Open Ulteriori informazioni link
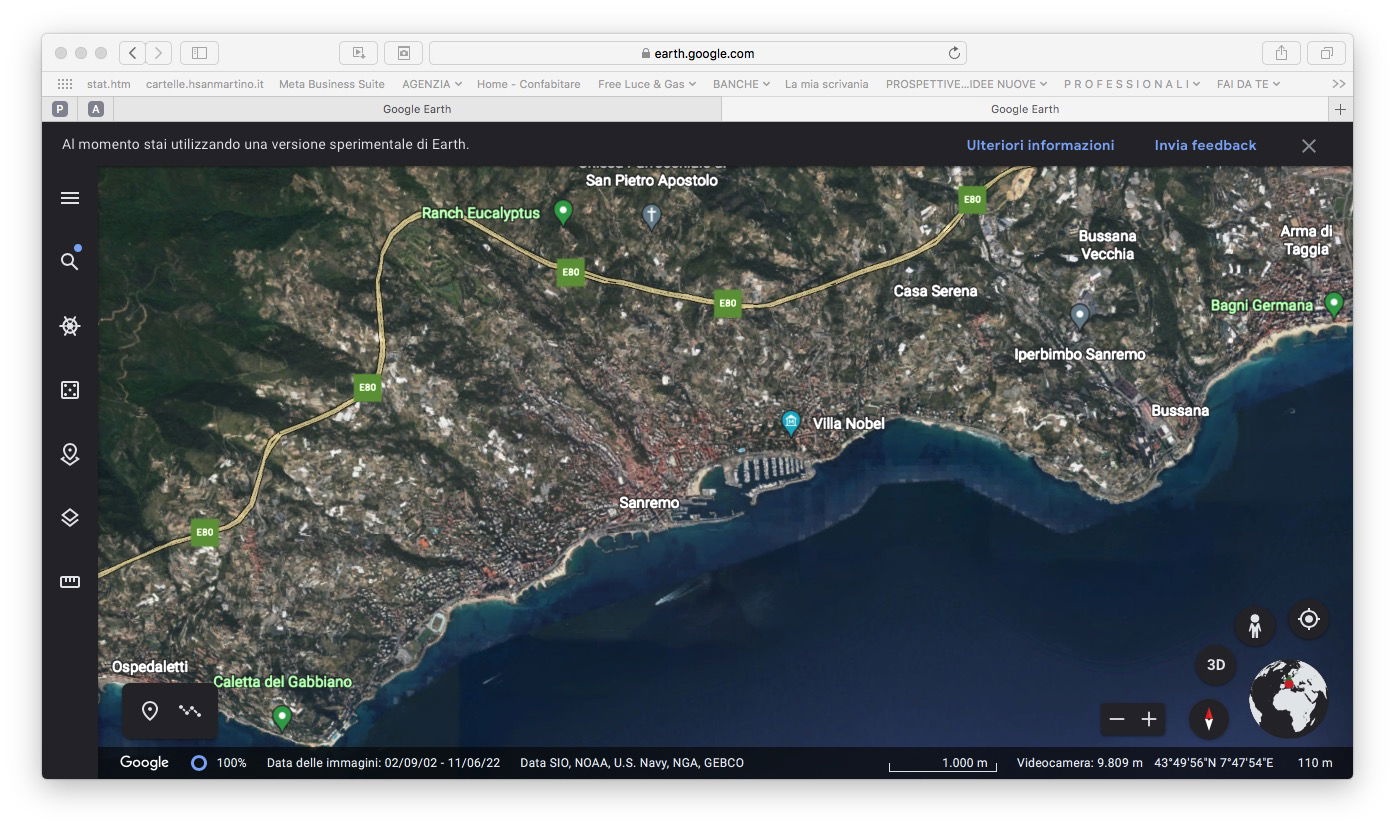 click(x=1040, y=145)
